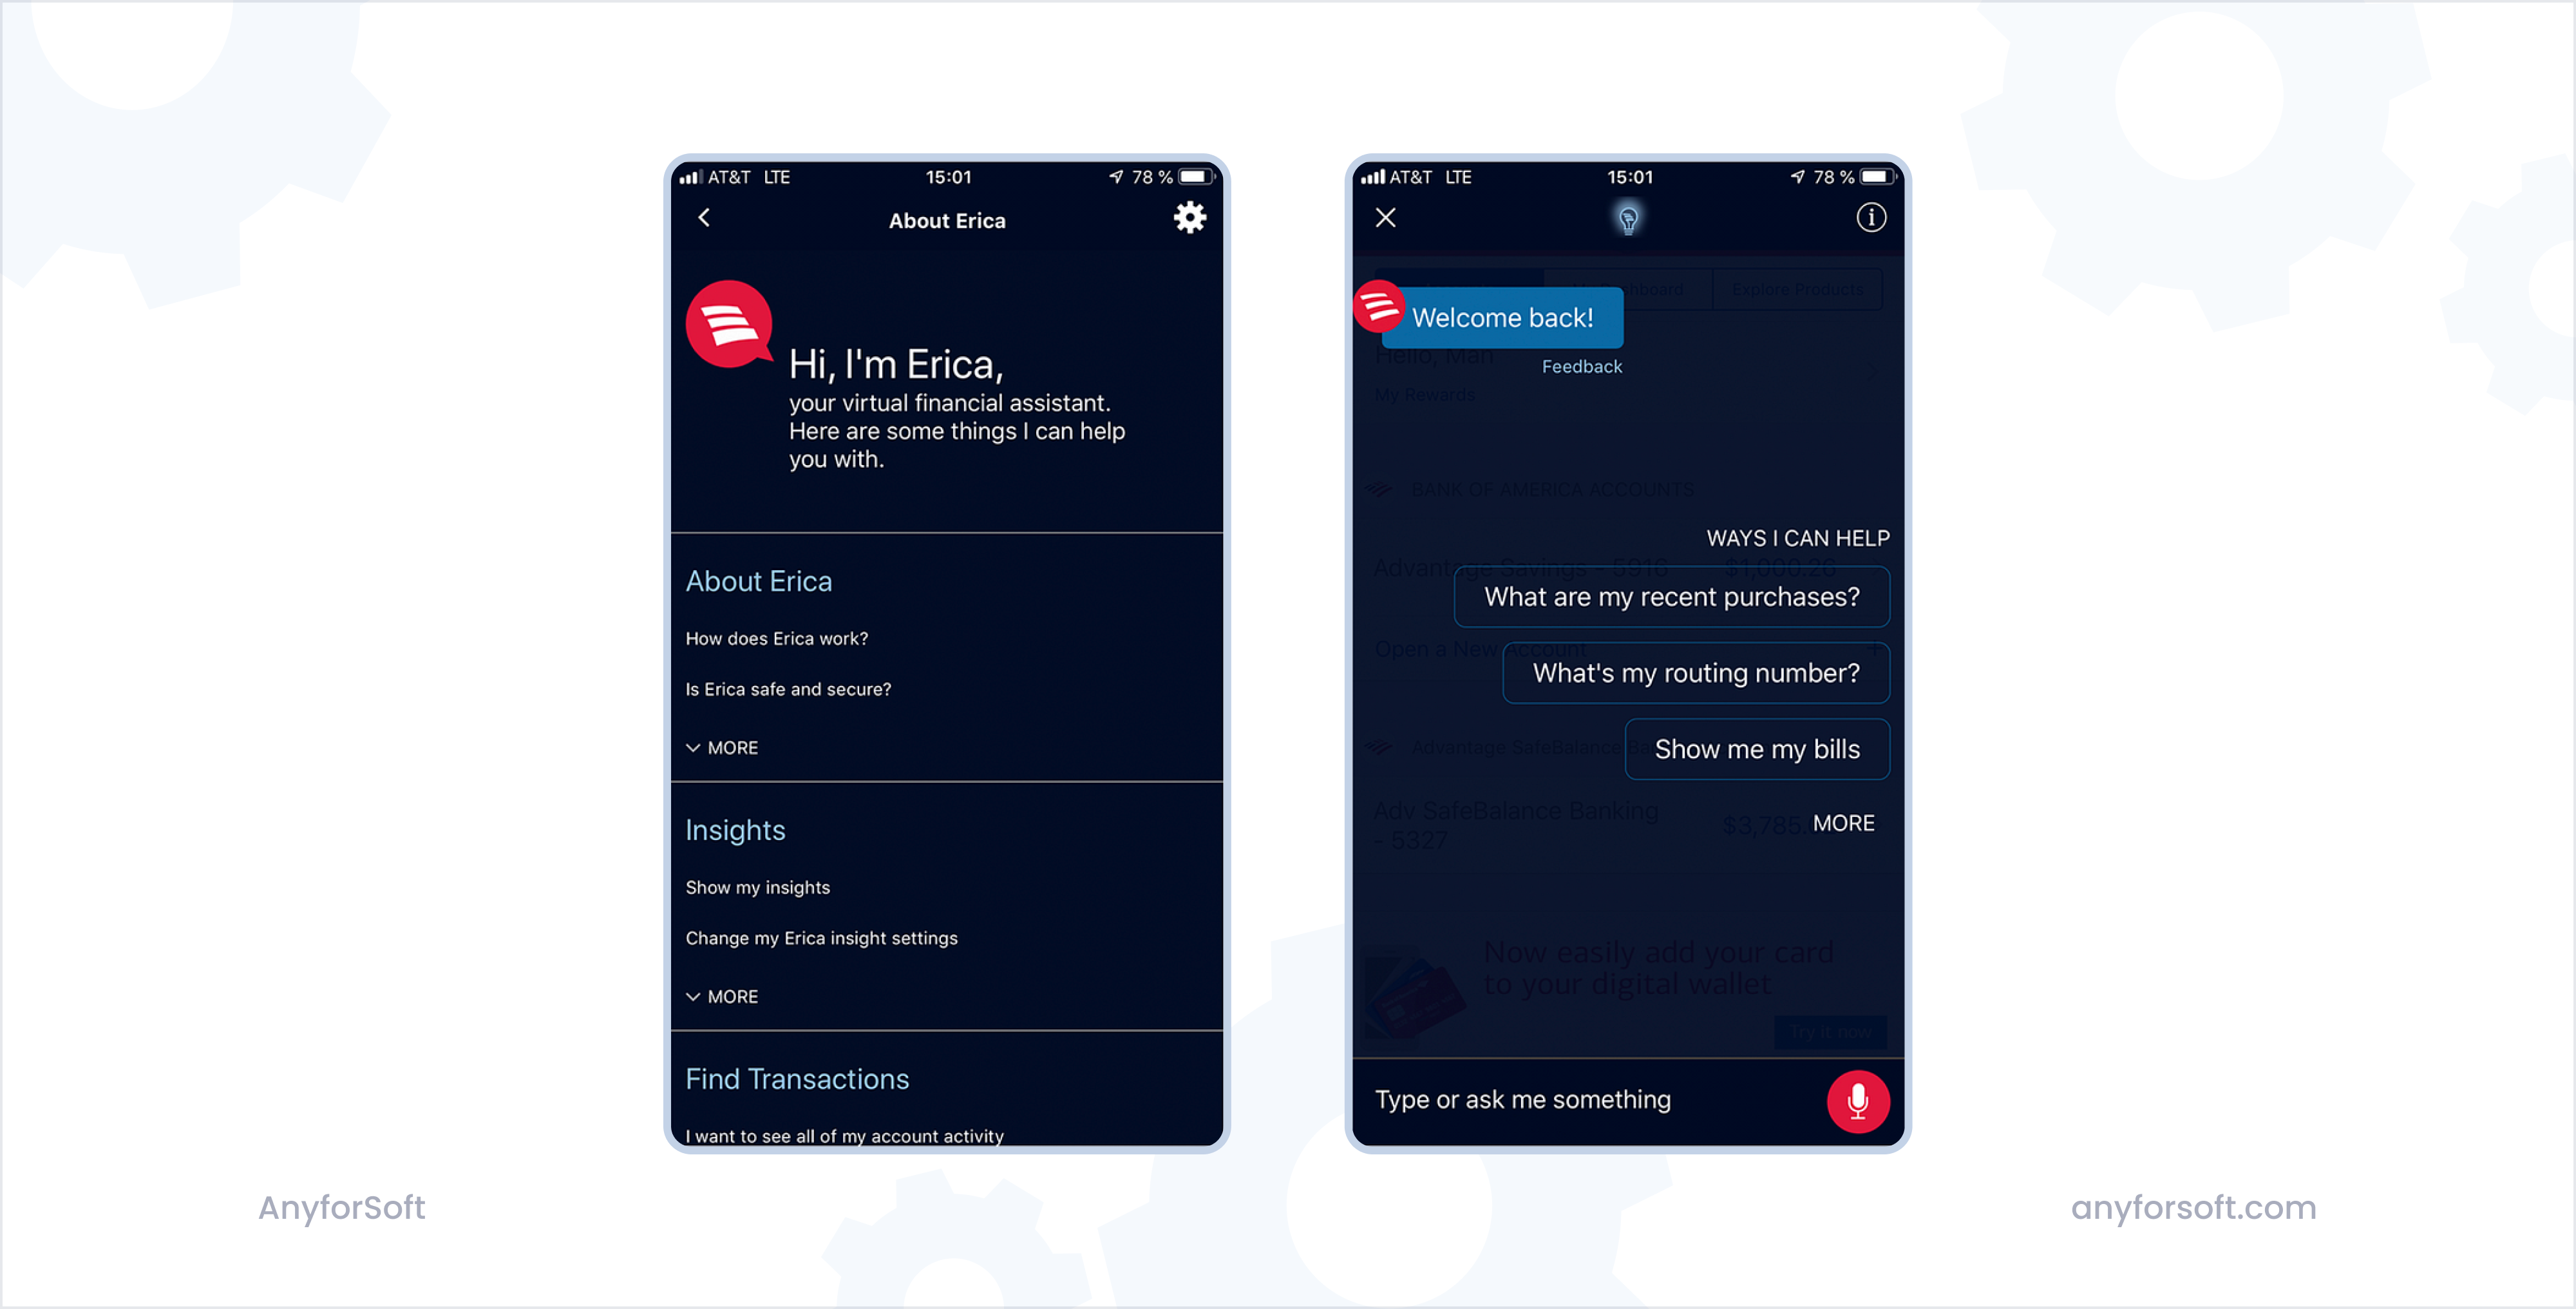Screen dimensions: 2576x1309
Task: Expand the Insights MORE section
Action: point(721,995)
